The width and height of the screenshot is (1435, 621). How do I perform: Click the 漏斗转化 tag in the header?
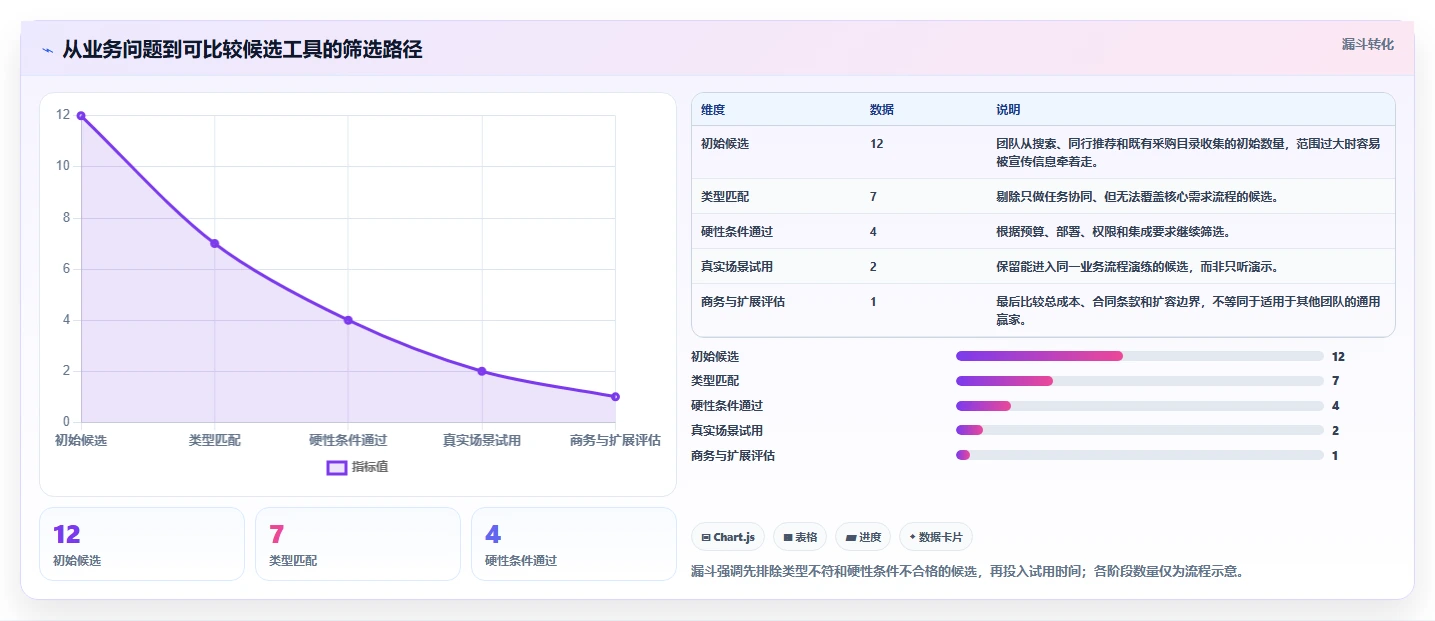coord(1367,44)
